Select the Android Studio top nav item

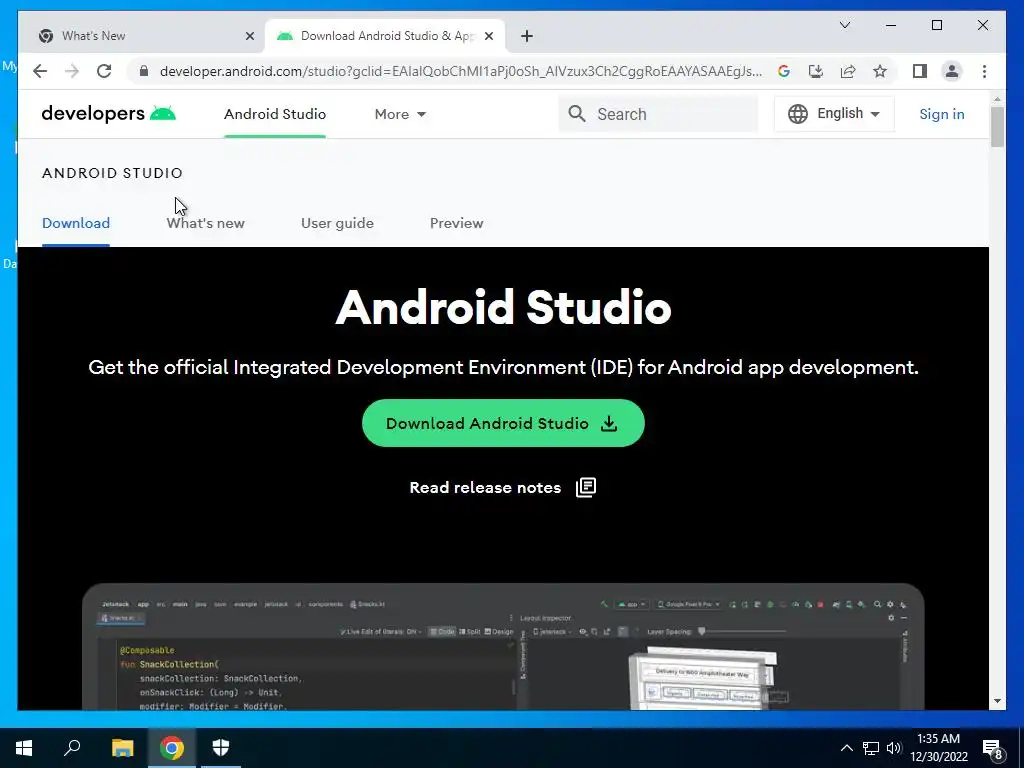coord(275,114)
